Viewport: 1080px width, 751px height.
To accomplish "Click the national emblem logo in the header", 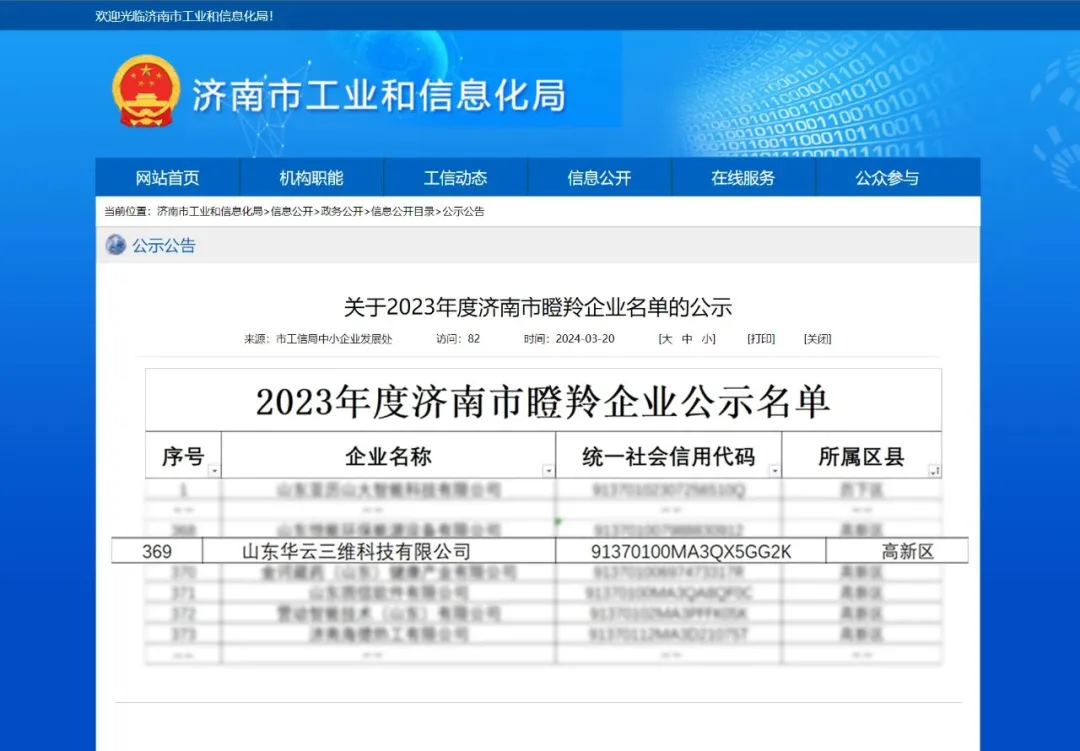I will click(x=146, y=92).
